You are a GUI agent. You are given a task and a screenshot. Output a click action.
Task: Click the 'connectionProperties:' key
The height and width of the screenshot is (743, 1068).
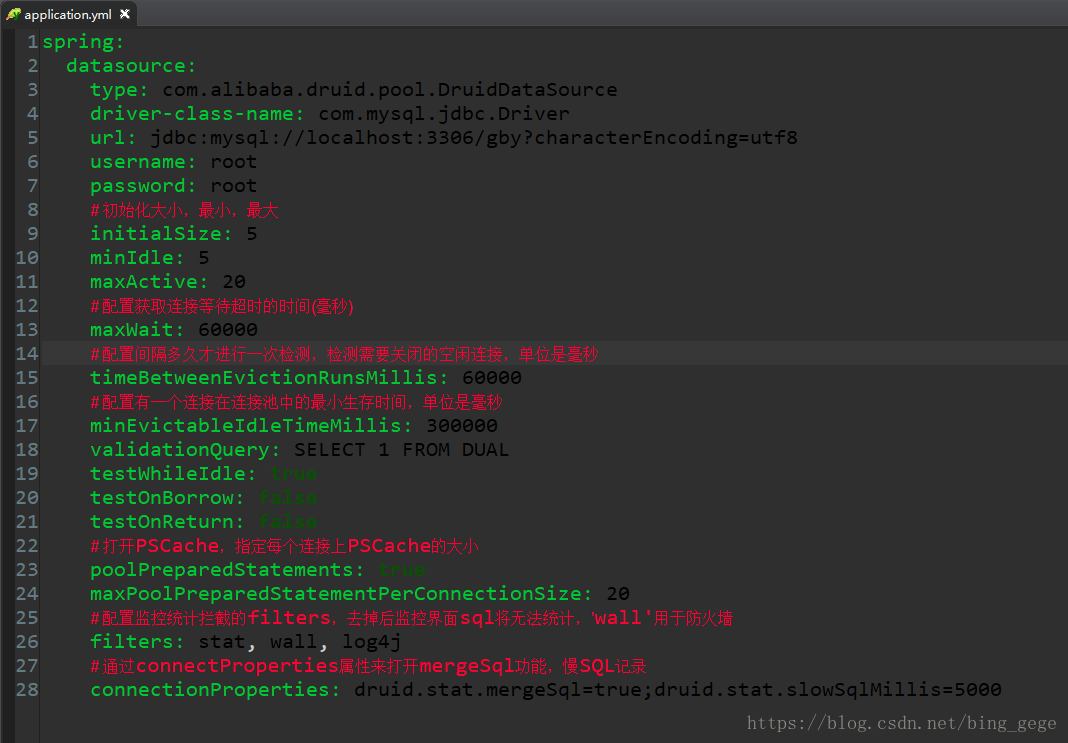(215, 690)
